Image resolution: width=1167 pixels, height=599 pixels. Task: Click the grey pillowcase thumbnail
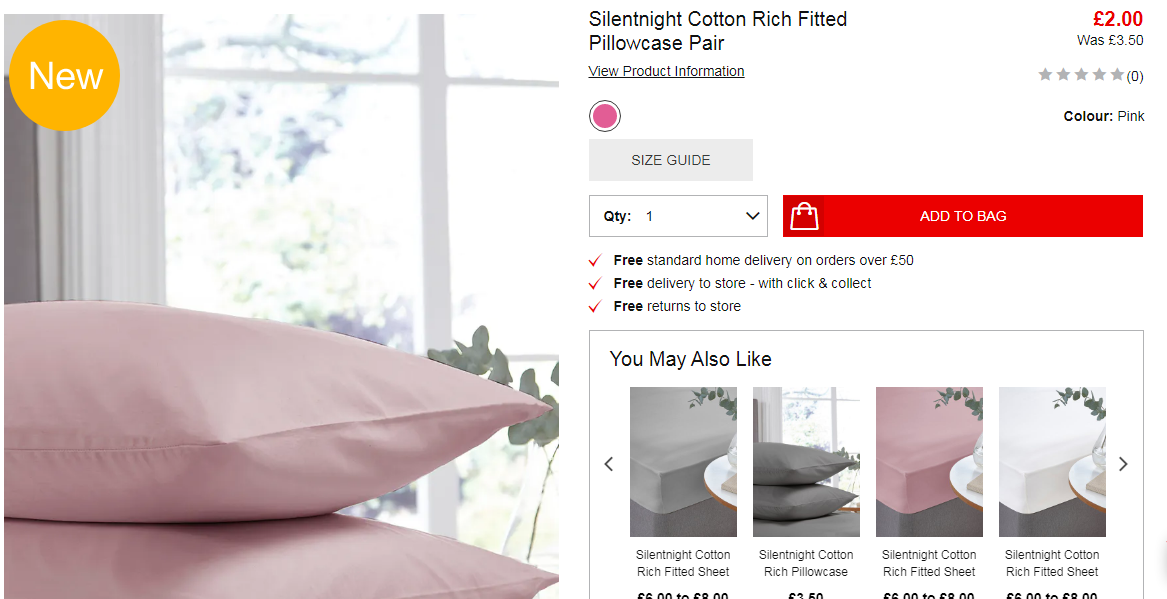click(806, 461)
